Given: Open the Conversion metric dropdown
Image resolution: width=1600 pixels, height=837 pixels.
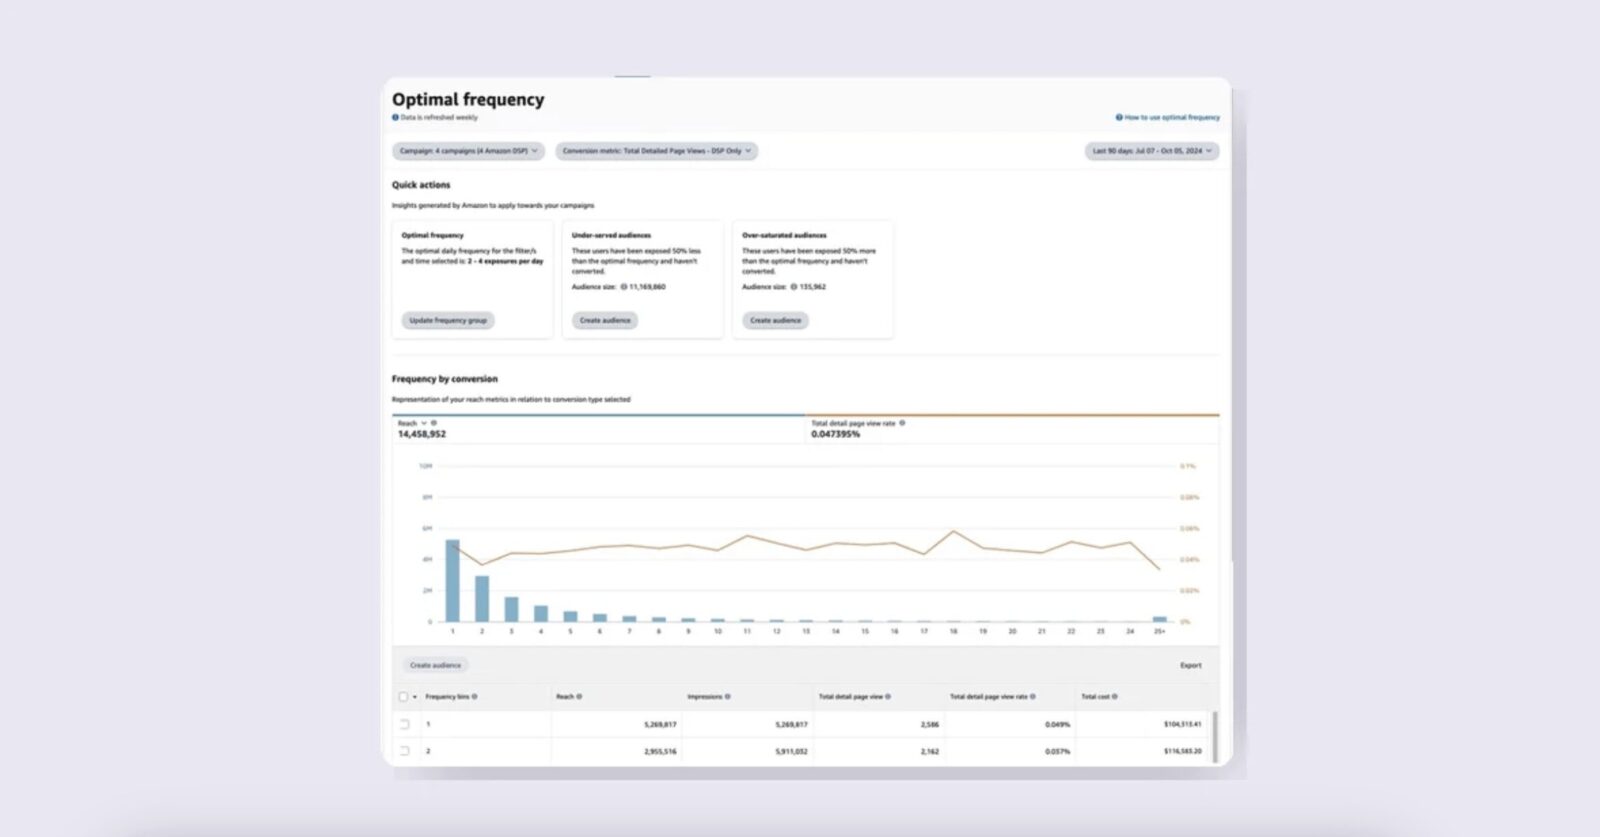Looking at the screenshot, I should [x=656, y=151].
